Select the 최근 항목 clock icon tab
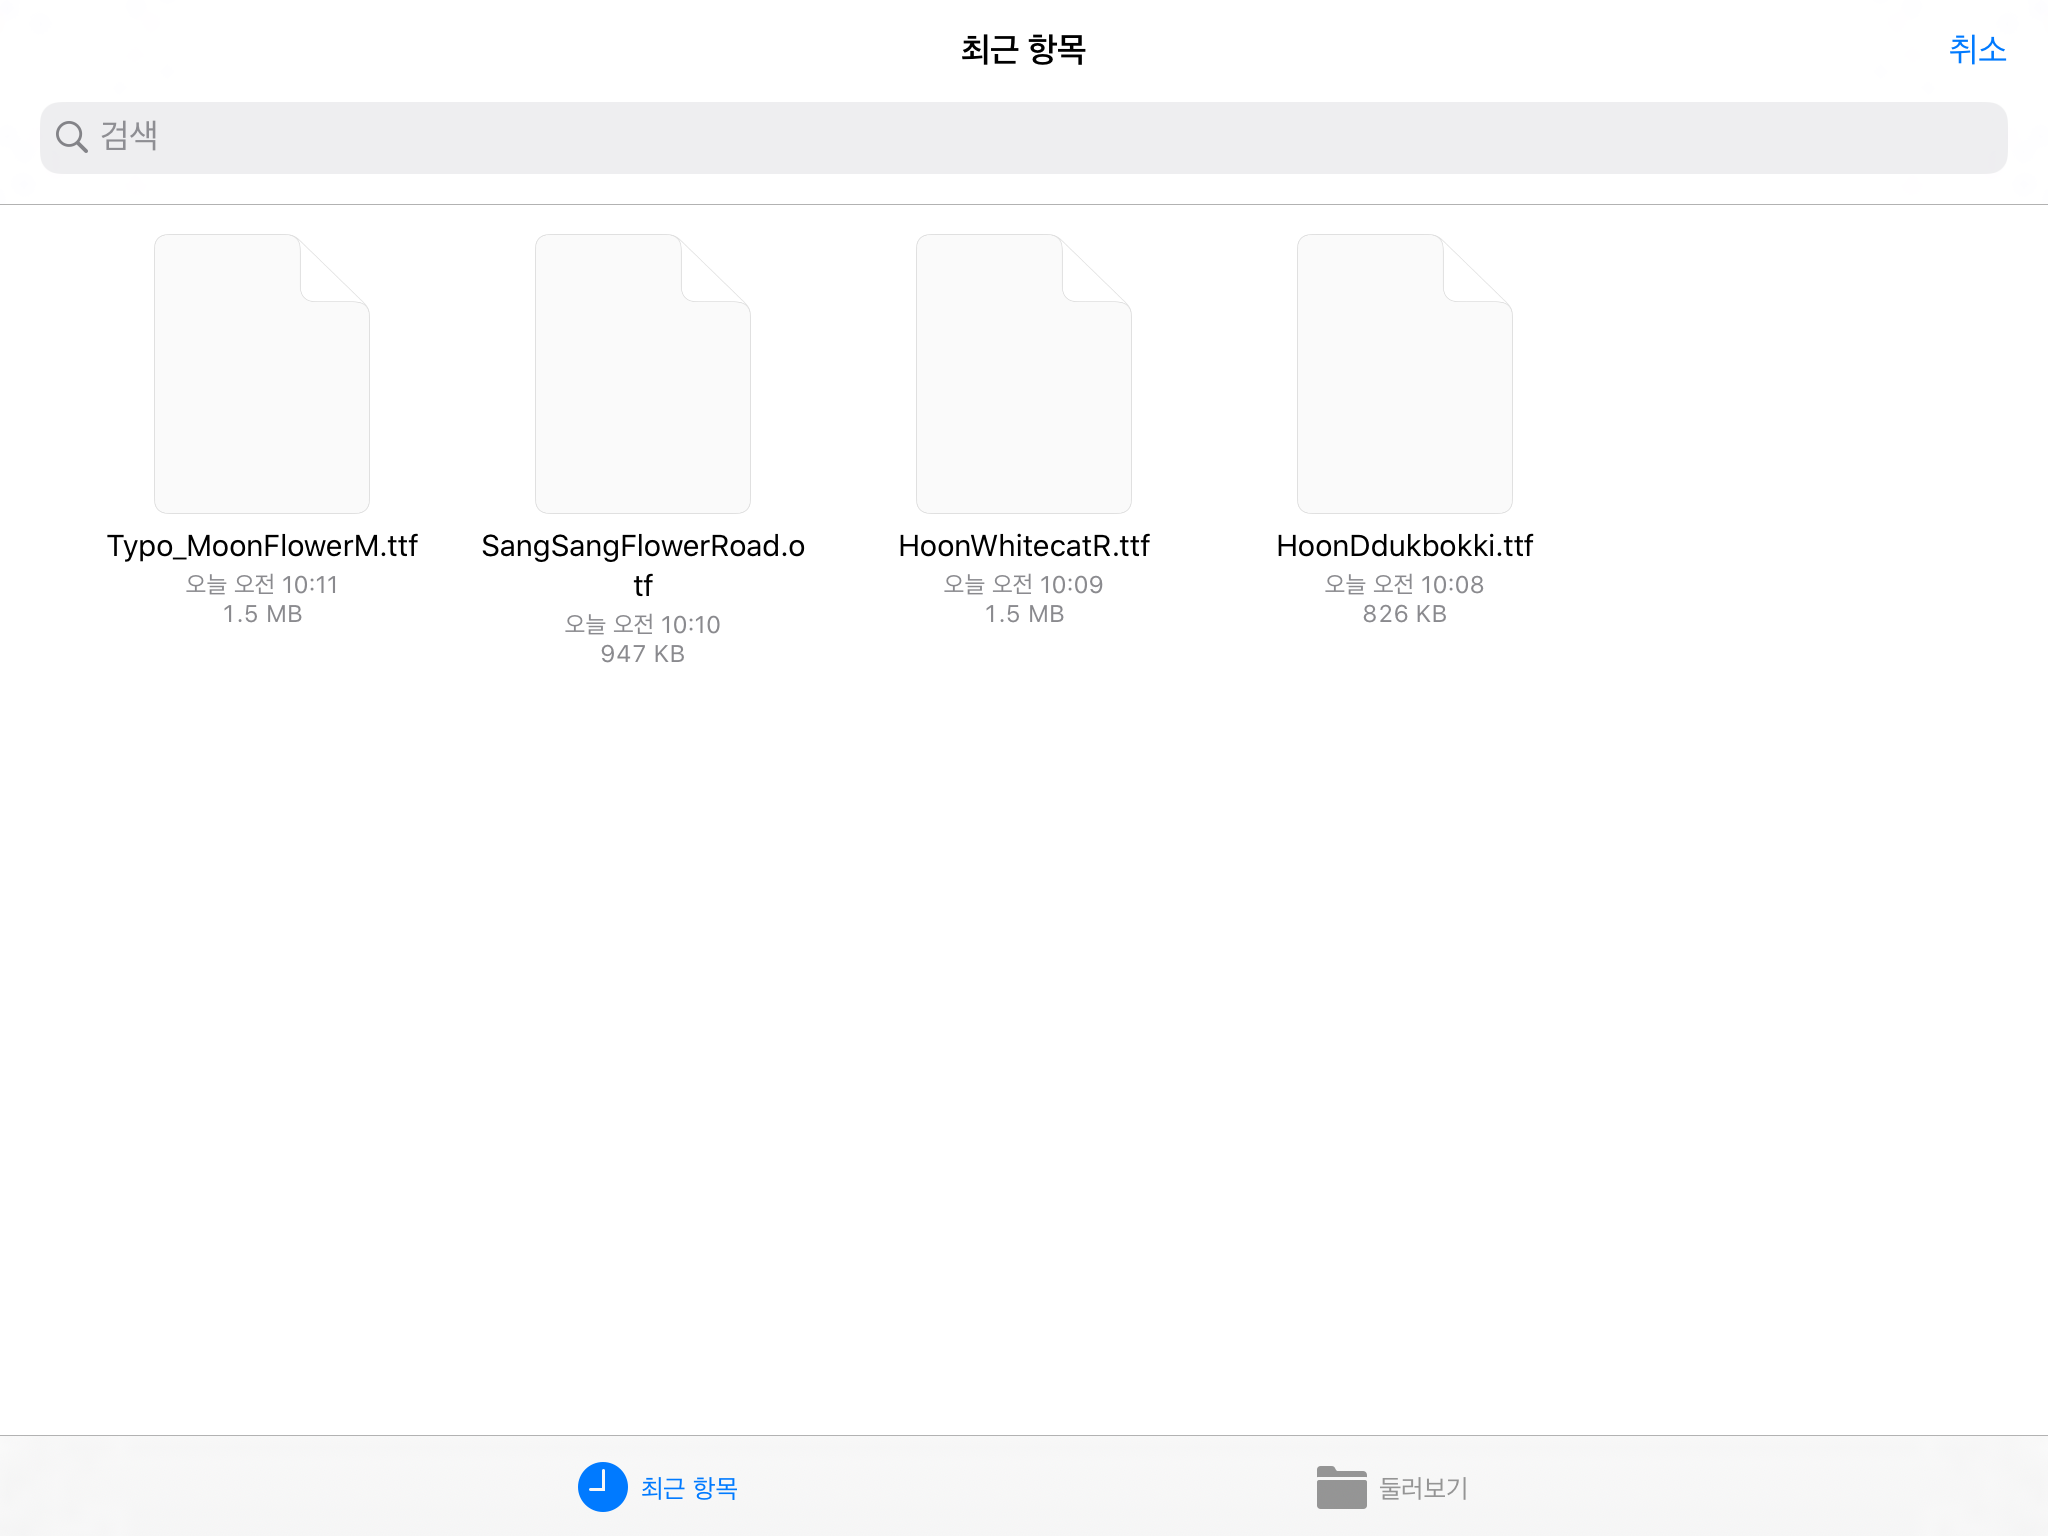 pos(603,1487)
